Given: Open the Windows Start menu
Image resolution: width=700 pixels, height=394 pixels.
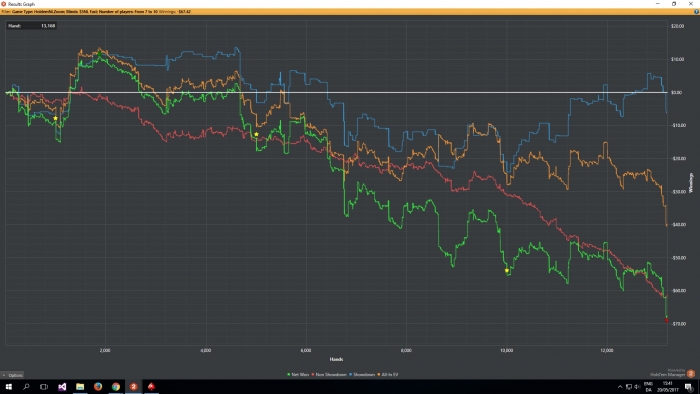Looking at the screenshot, I should (x=8, y=387).
